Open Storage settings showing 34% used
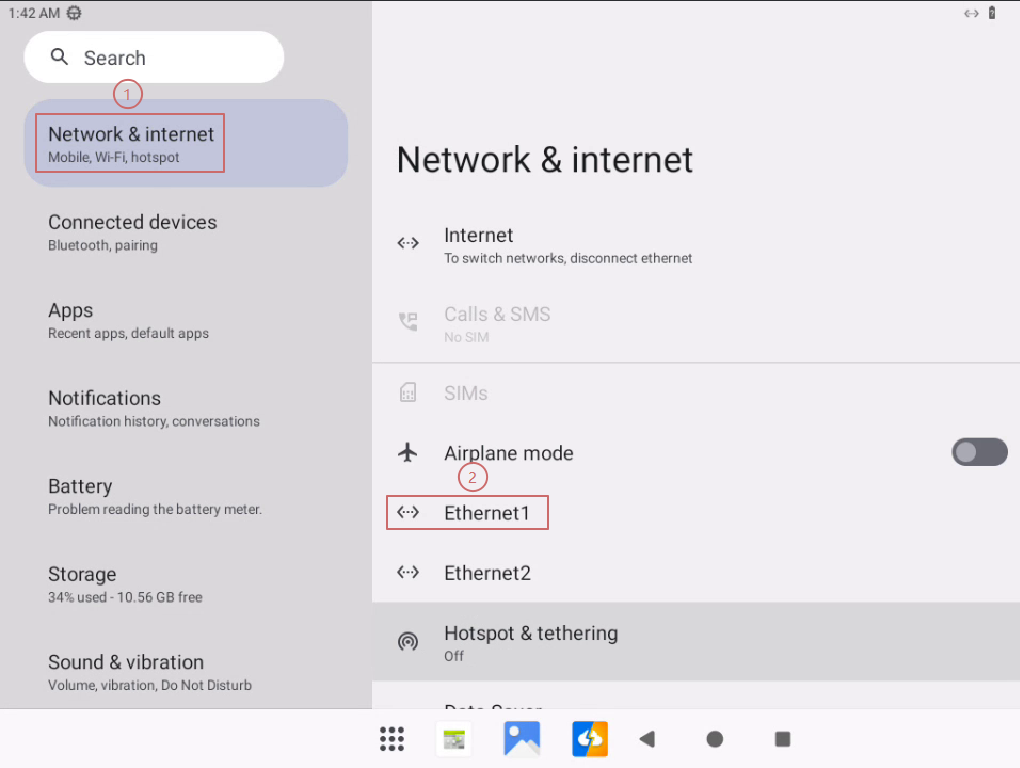The width and height of the screenshot is (1020, 768). [x=125, y=584]
